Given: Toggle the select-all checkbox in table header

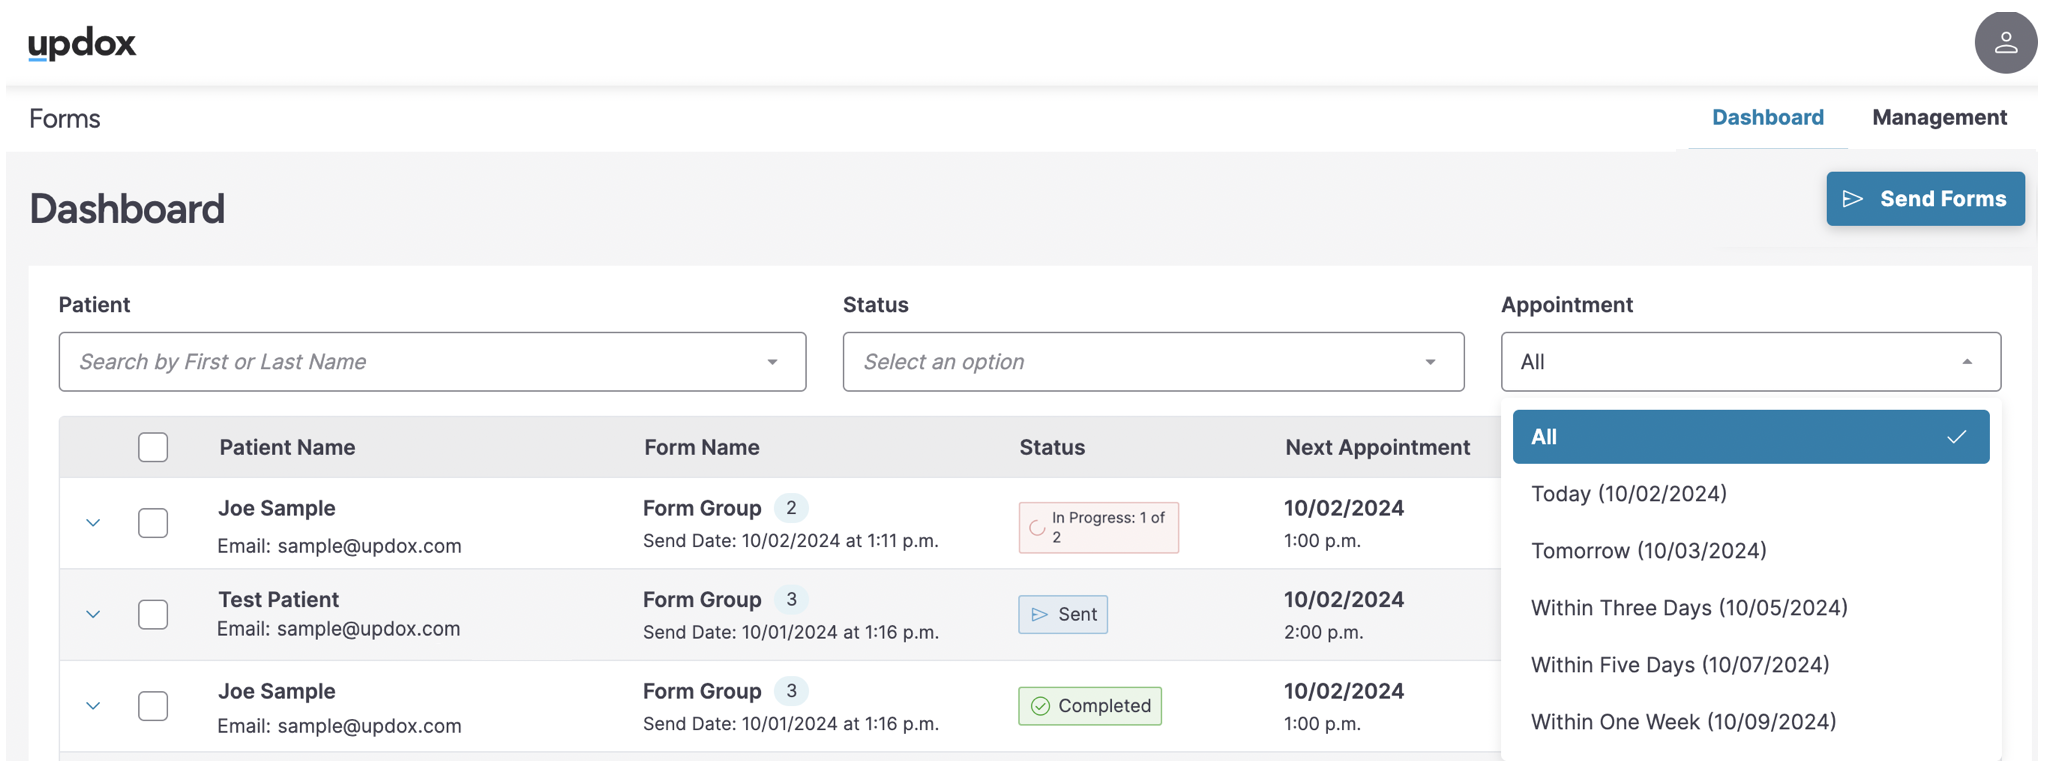Looking at the screenshot, I should [153, 447].
